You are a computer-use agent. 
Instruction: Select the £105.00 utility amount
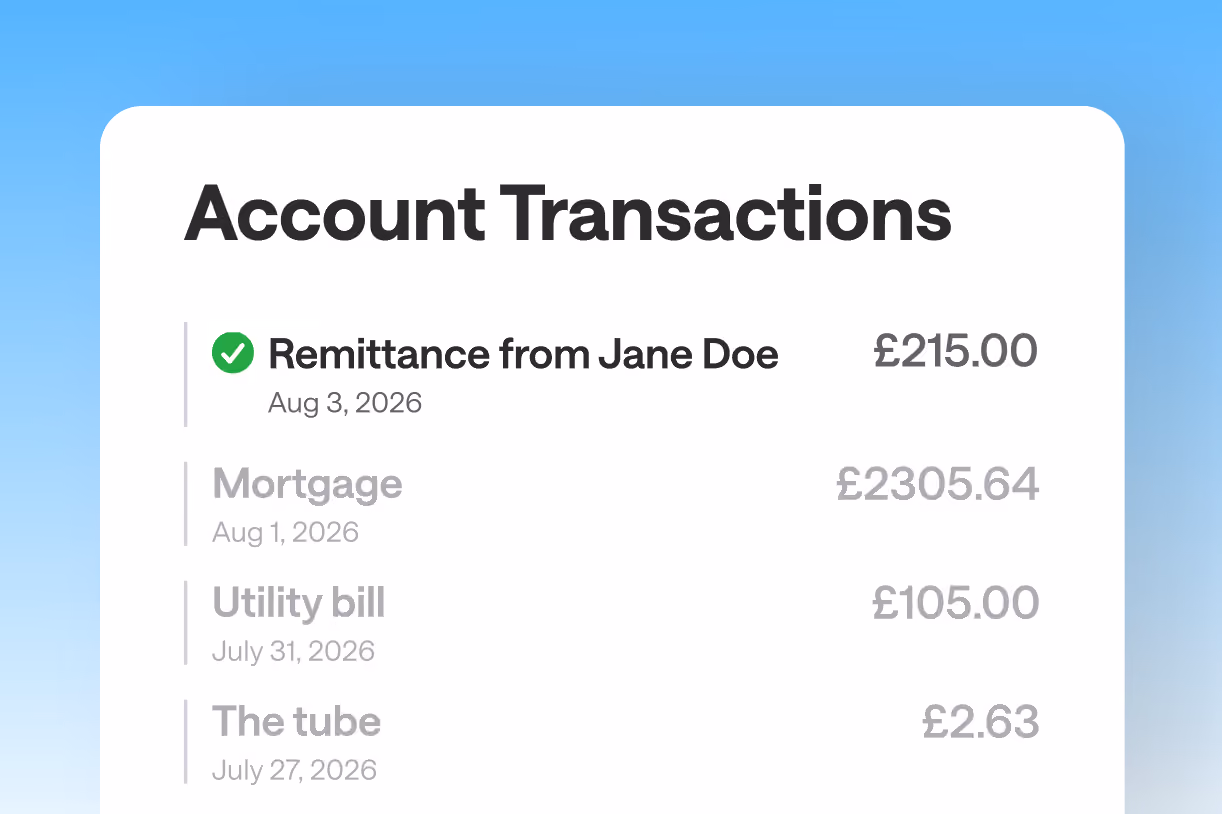[956, 603]
